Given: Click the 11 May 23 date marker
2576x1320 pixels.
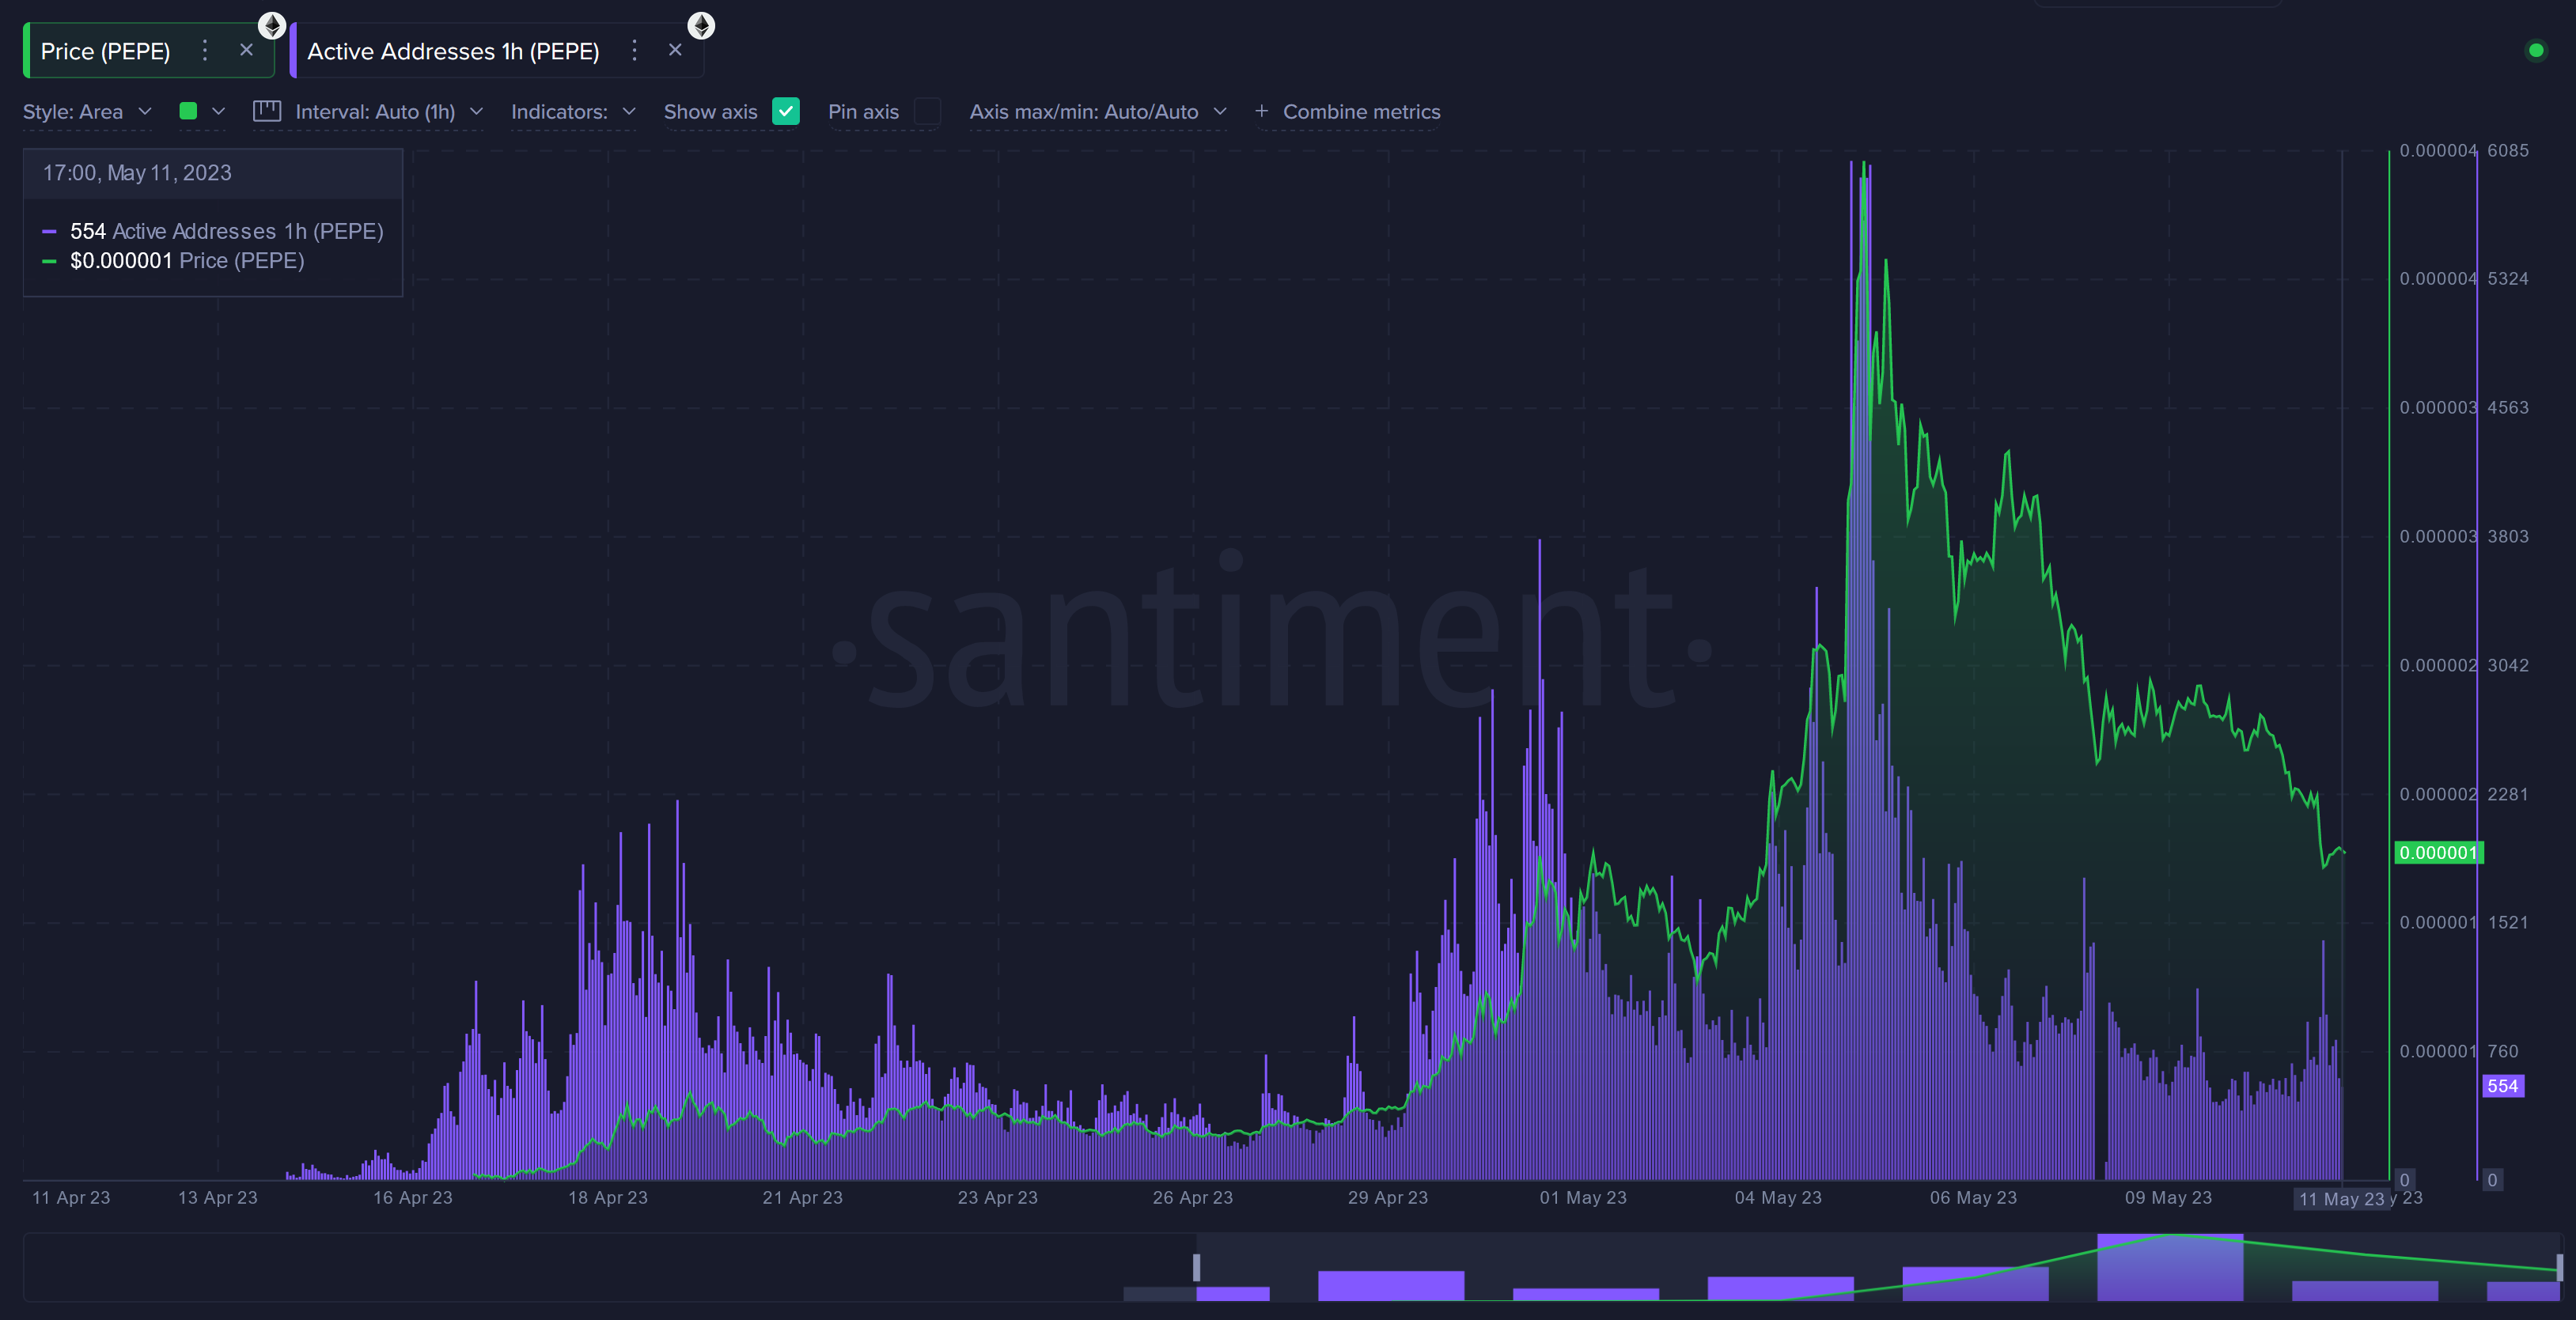Looking at the screenshot, I should [x=2340, y=1199].
